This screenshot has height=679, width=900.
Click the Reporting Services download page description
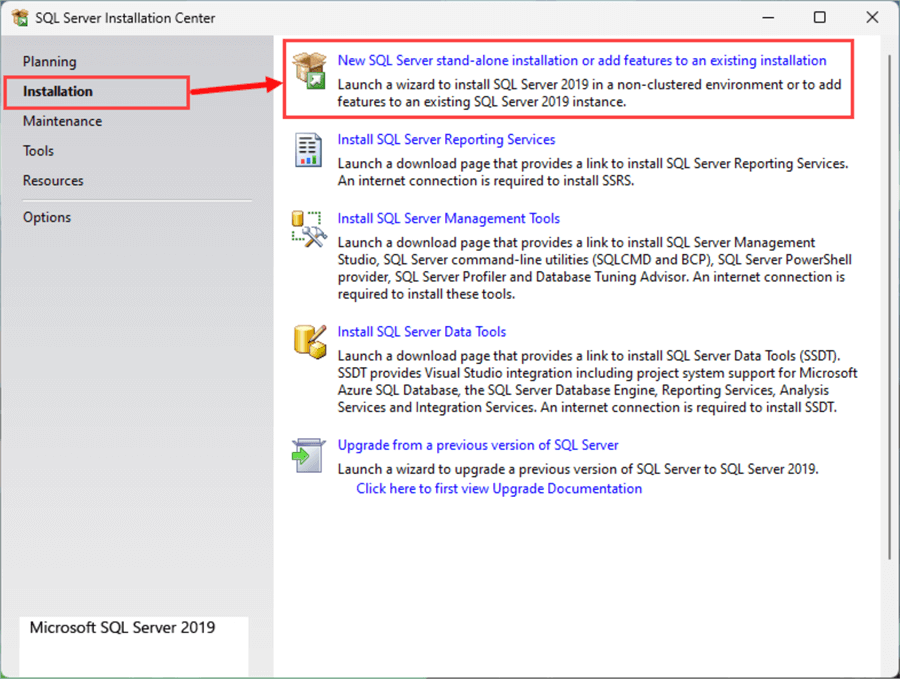click(x=593, y=172)
